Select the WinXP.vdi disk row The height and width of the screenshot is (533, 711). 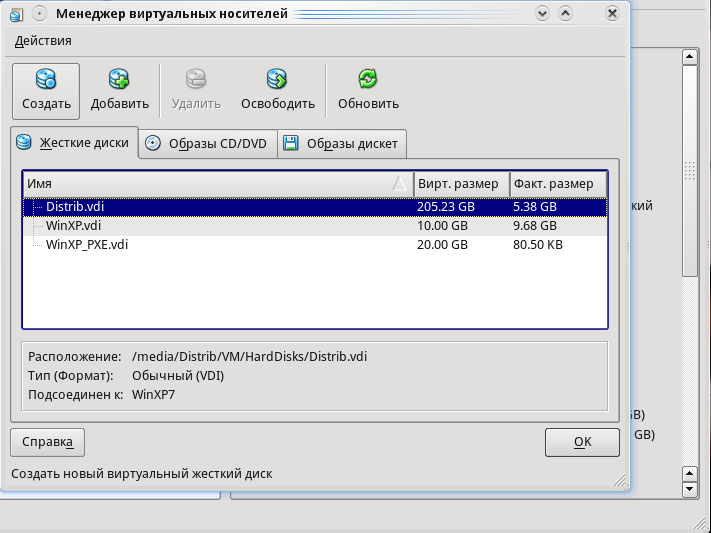315,226
